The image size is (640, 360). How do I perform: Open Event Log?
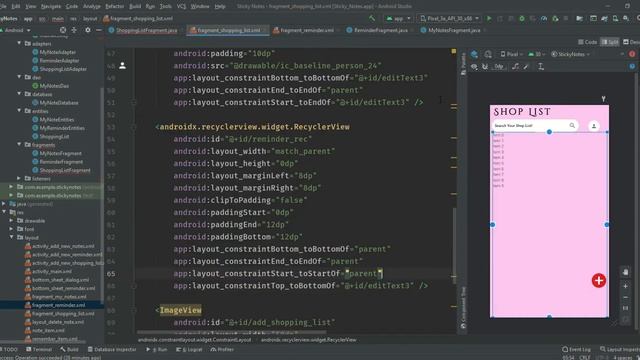click(x=576, y=349)
